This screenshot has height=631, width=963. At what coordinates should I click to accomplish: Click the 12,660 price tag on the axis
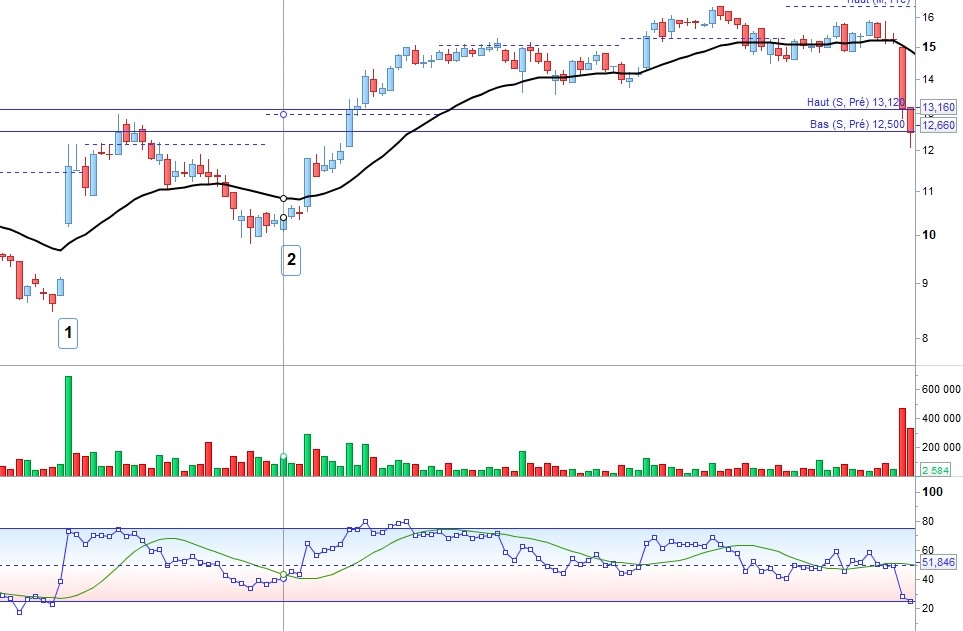coord(938,125)
